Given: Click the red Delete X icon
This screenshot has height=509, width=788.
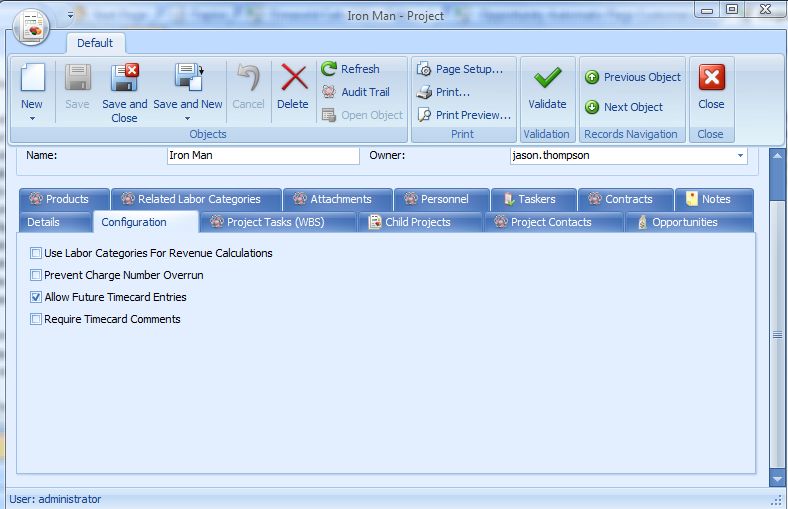Looking at the screenshot, I should coord(294,77).
